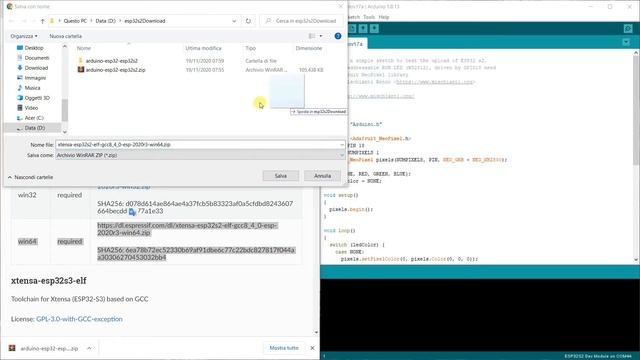The height and width of the screenshot is (360, 640).
Task: Open menu arrow for arduino-esp32 download item
Action: (x=89, y=348)
